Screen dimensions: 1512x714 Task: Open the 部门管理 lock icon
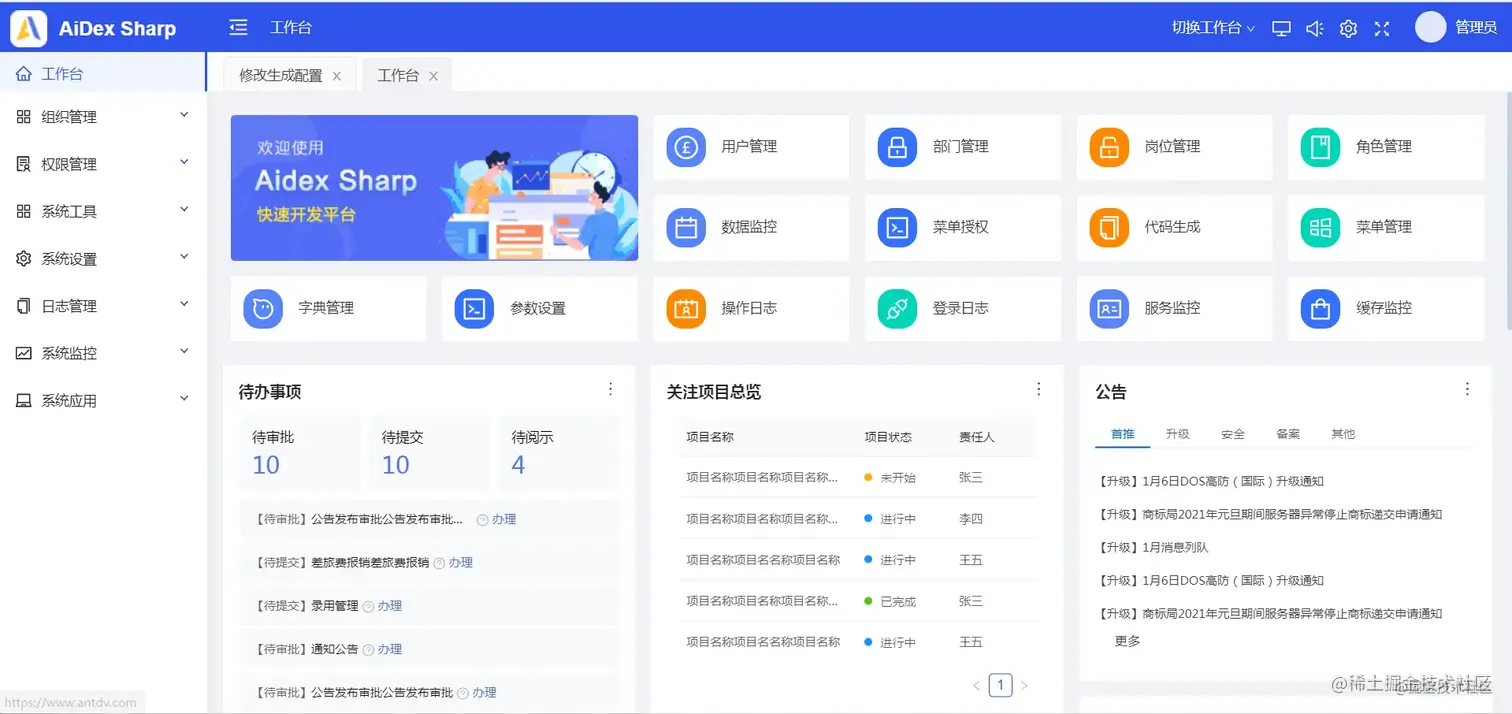pyautogui.click(x=897, y=147)
